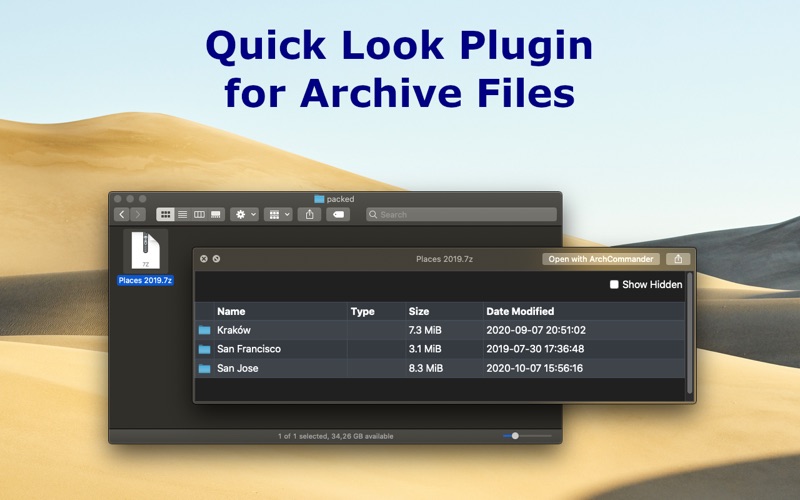Click the San Jose folder icon
800x500 pixels.
(x=205, y=368)
